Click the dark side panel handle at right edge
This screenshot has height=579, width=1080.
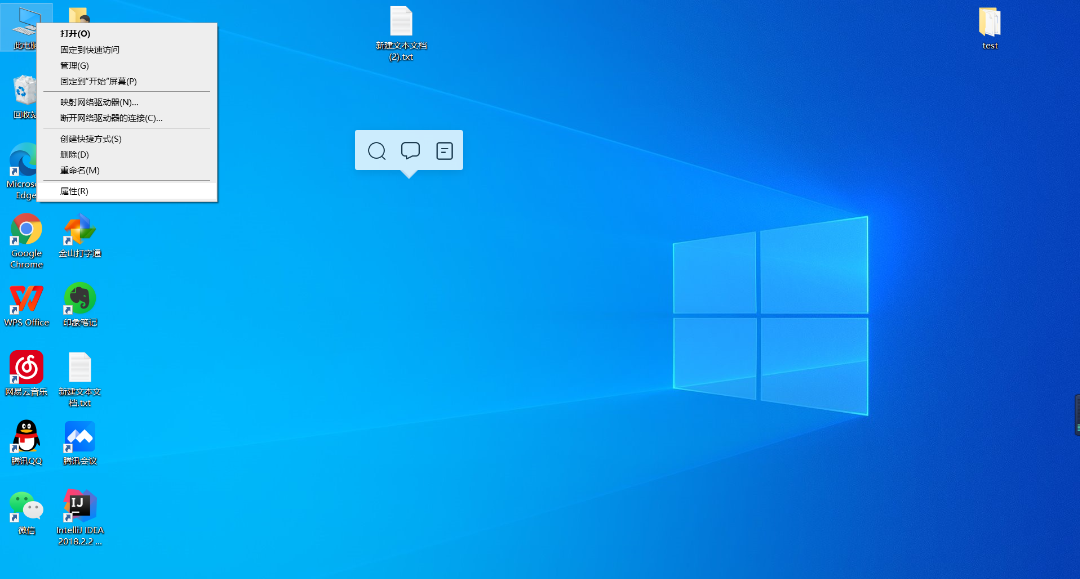1077,414
